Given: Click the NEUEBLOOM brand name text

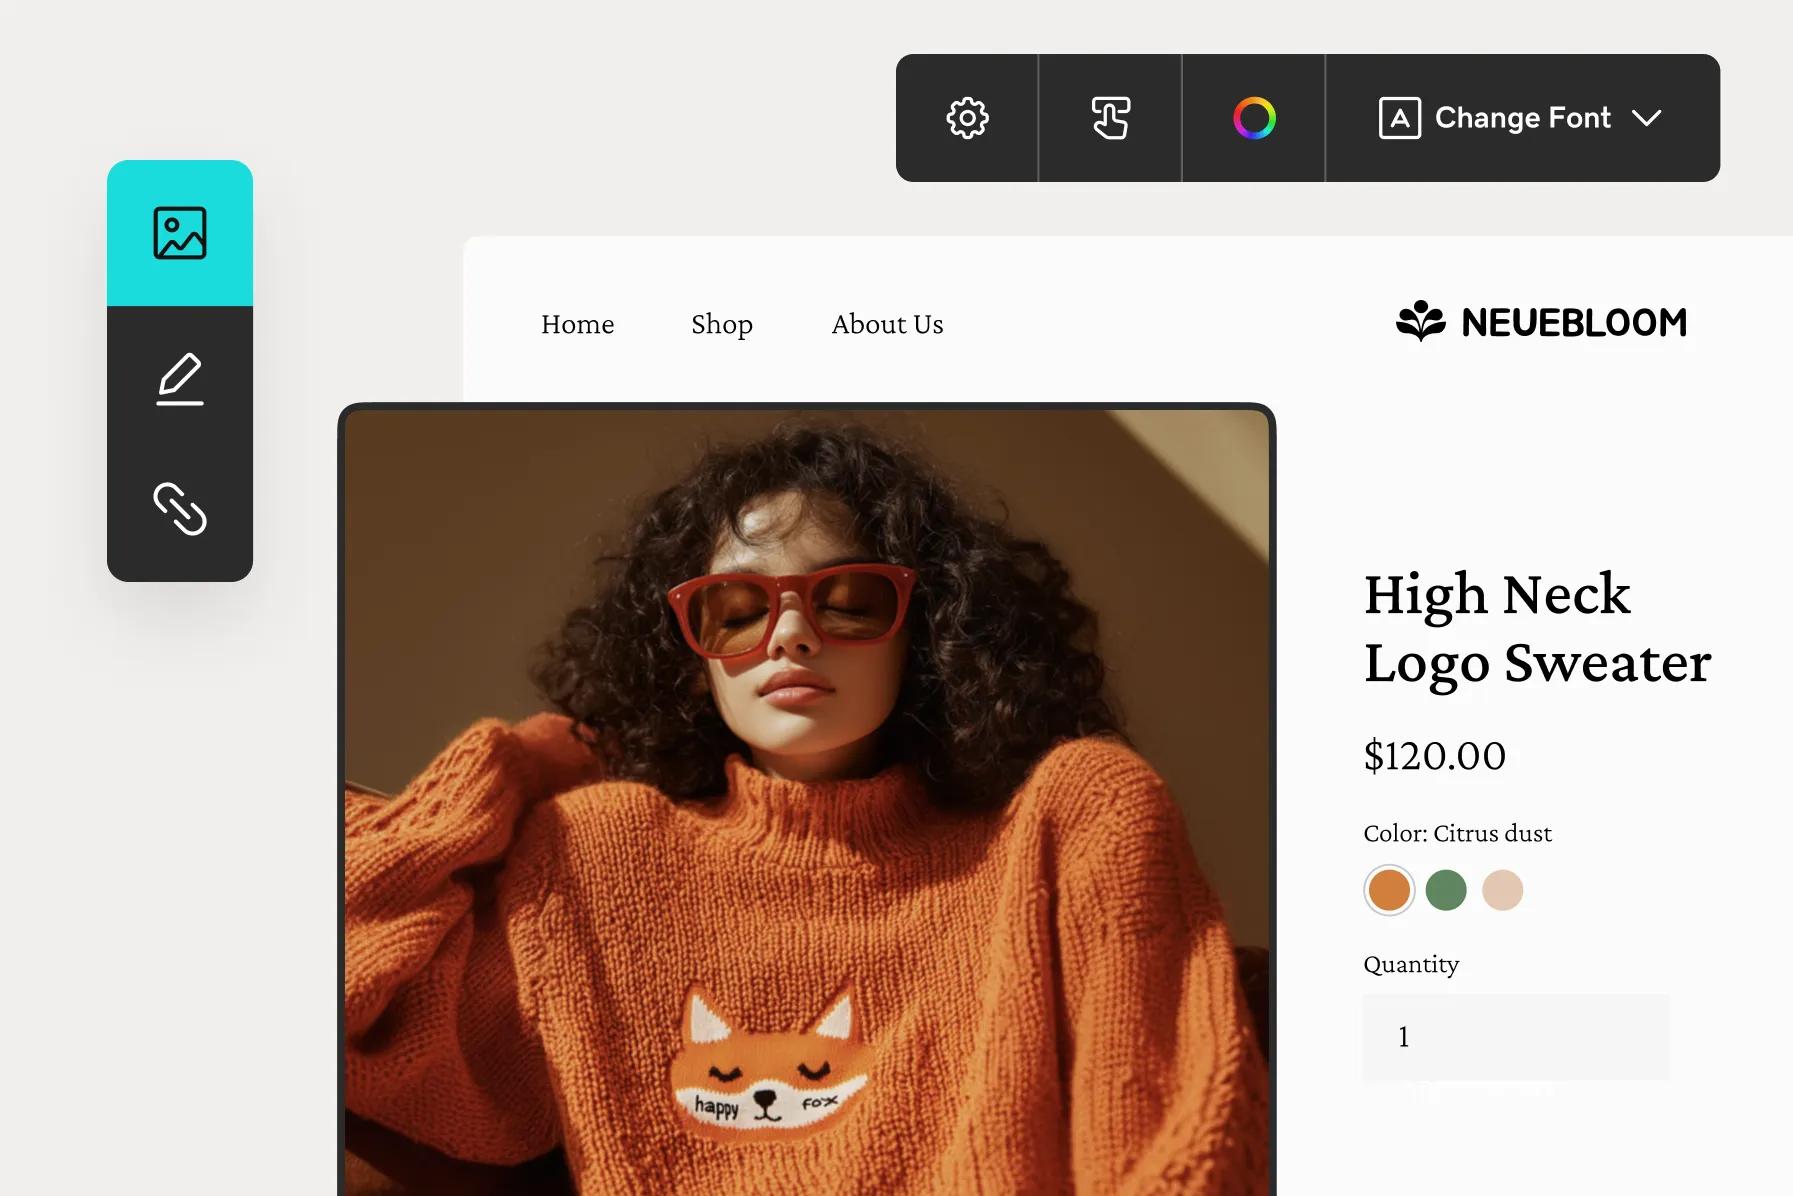Looking at the screenshot, I should point(1573,321).
